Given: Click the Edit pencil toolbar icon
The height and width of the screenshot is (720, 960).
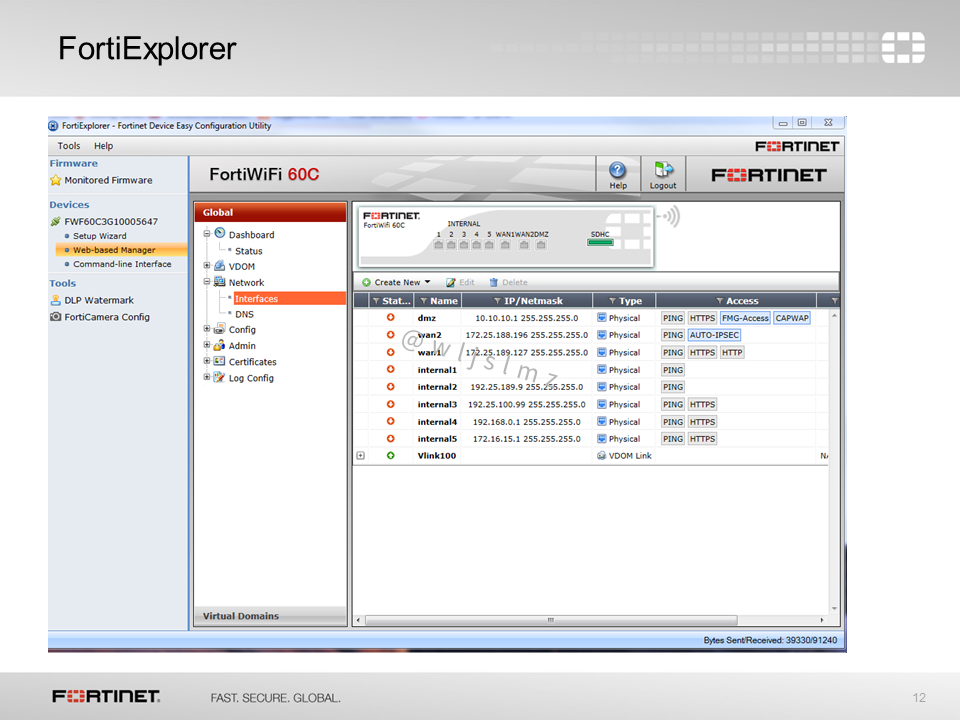Looking at the screenshot, I should (451, 282).
